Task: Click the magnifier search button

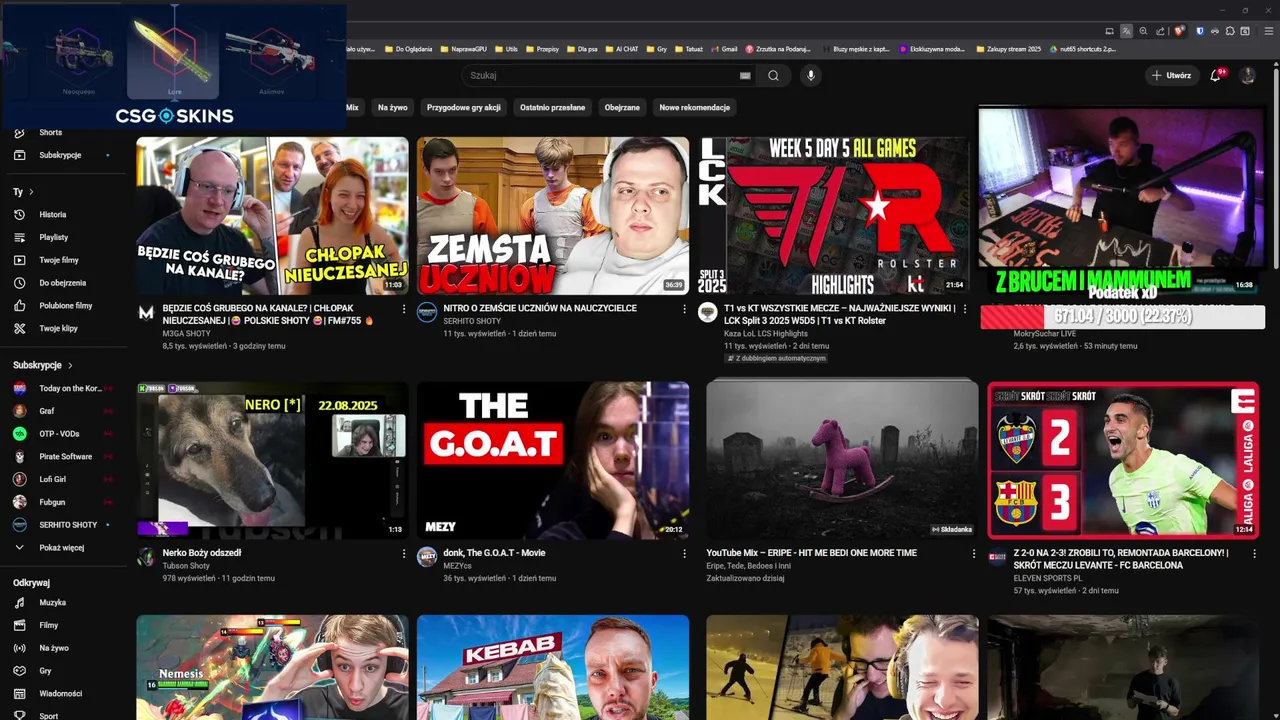Action: (x=773, y=75)
